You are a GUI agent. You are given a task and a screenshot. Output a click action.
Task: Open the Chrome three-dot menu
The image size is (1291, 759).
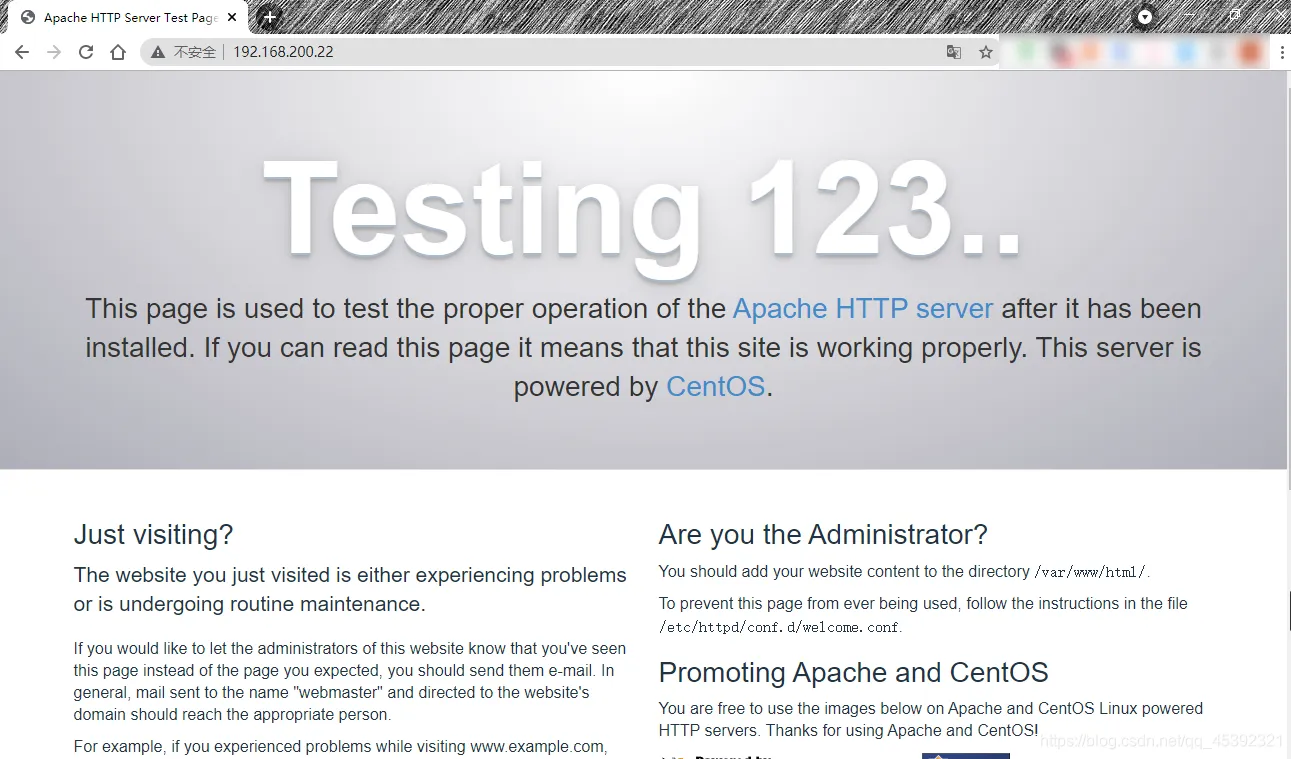(1282, 52)
